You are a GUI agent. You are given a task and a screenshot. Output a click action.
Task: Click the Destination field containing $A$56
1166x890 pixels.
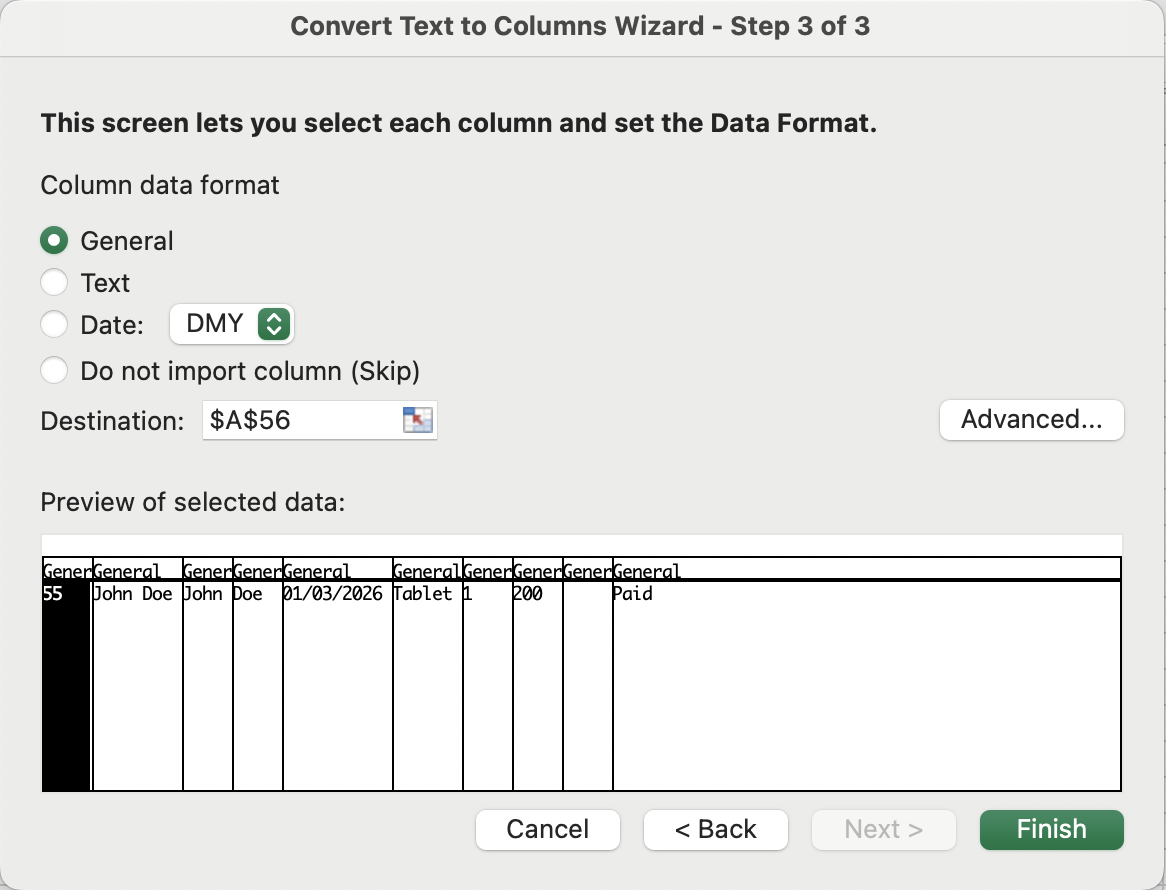coord(300,420)
